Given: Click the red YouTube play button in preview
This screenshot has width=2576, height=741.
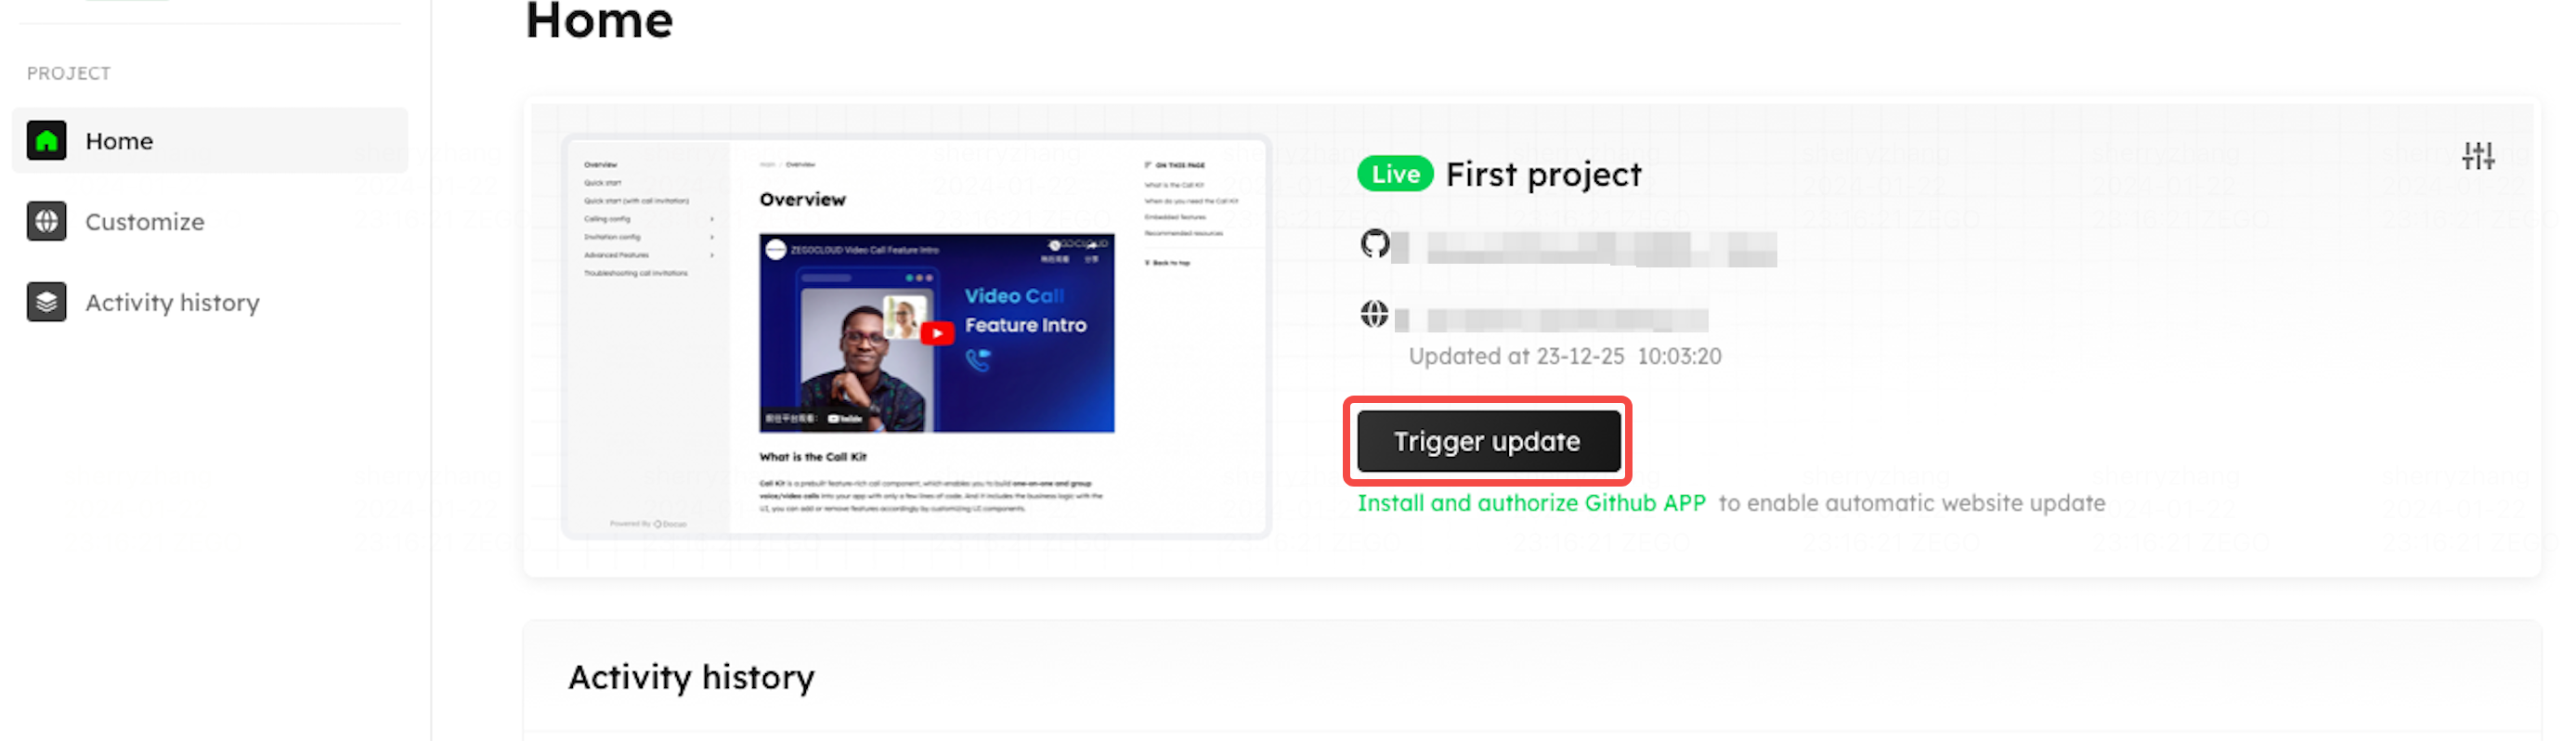Looking at the screenshot, I should click(x=936, y=333).
